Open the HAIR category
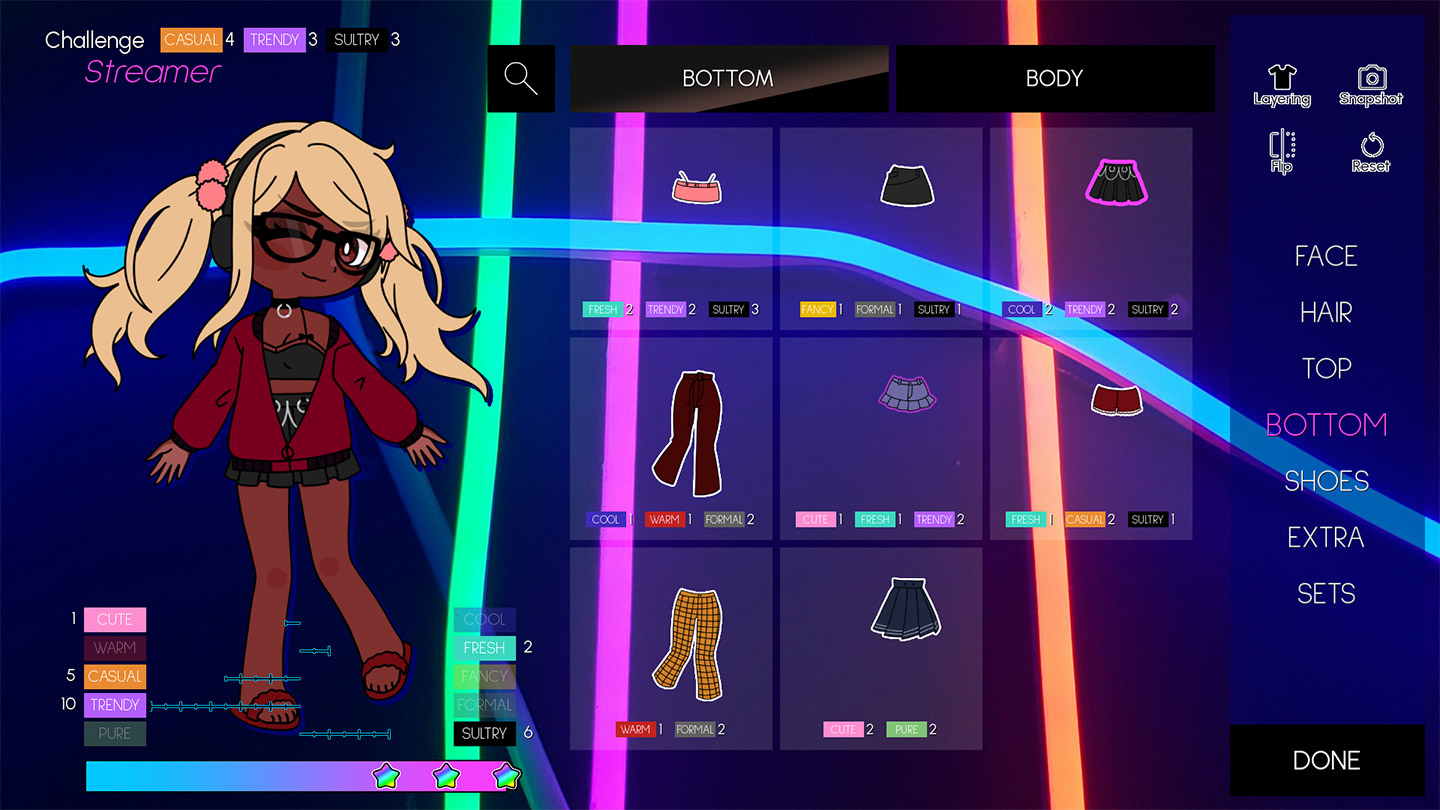 point(1326,312)
